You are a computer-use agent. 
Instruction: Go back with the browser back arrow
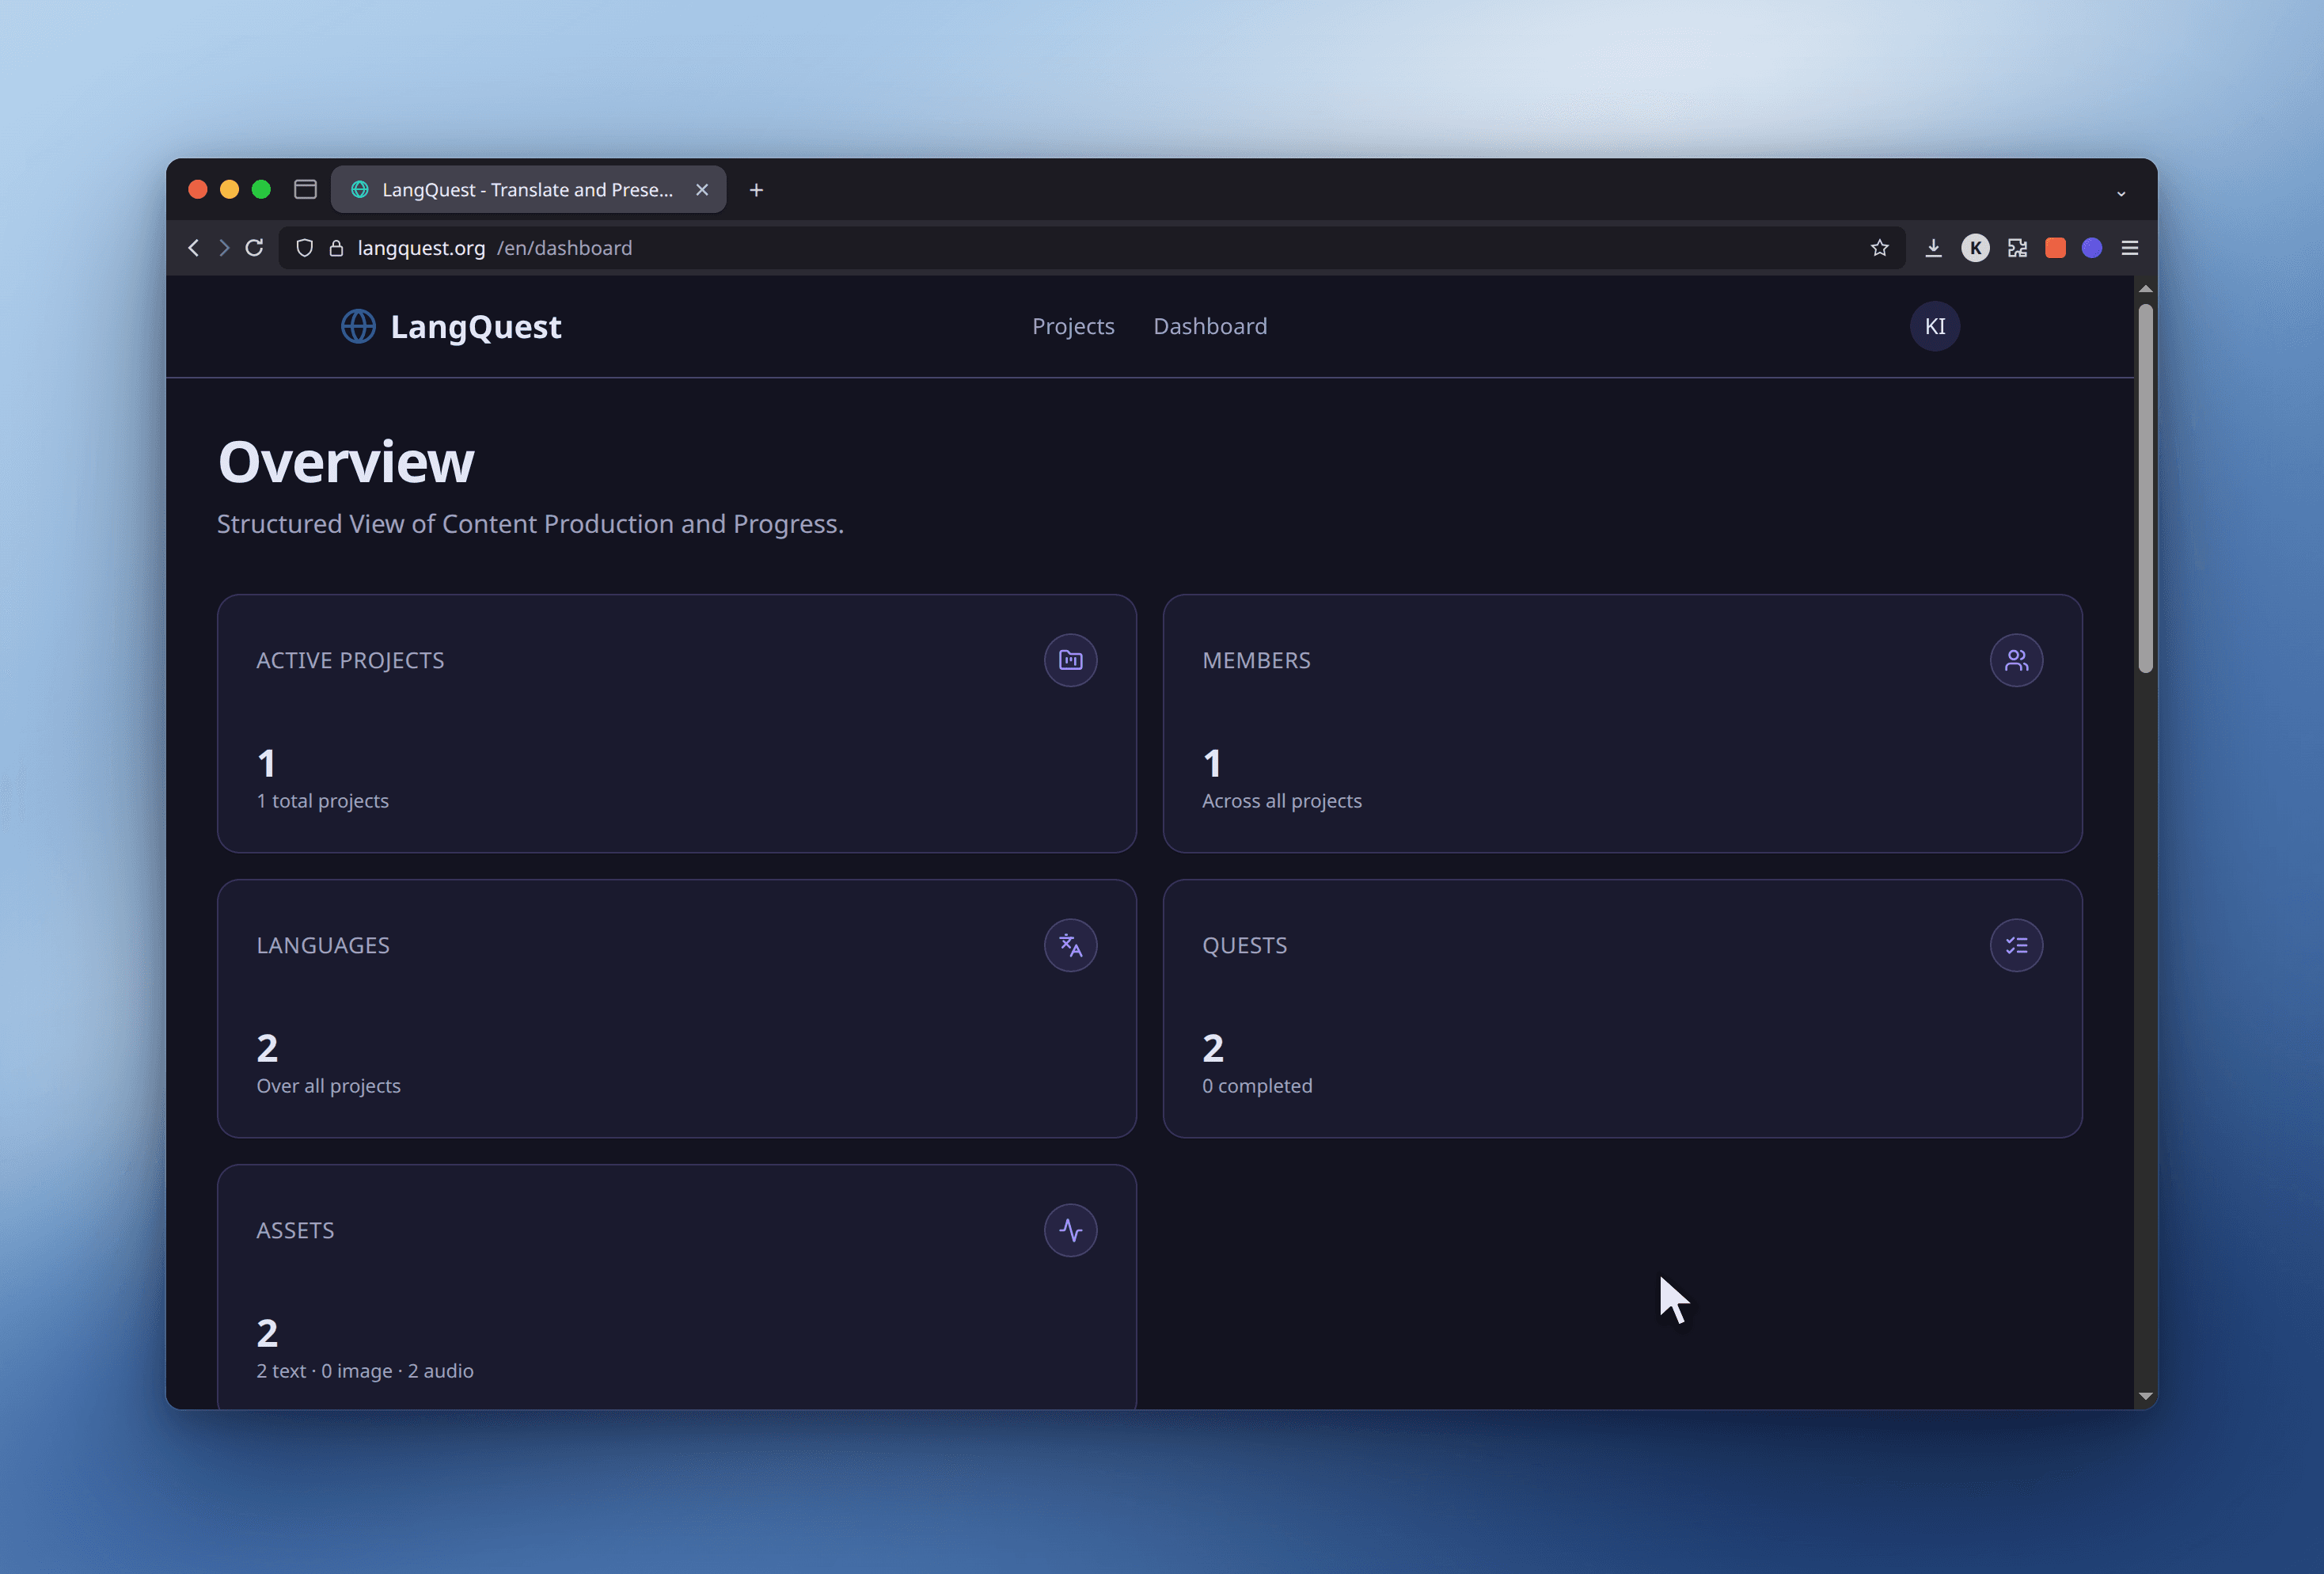coord(194,248)
